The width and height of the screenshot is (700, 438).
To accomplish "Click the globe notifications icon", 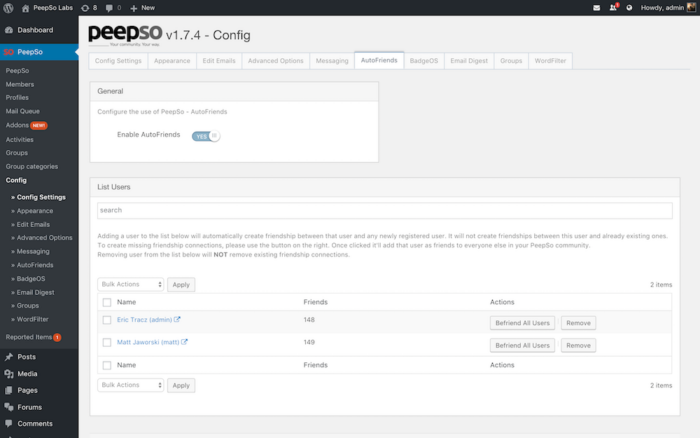I will click(629, 8).
